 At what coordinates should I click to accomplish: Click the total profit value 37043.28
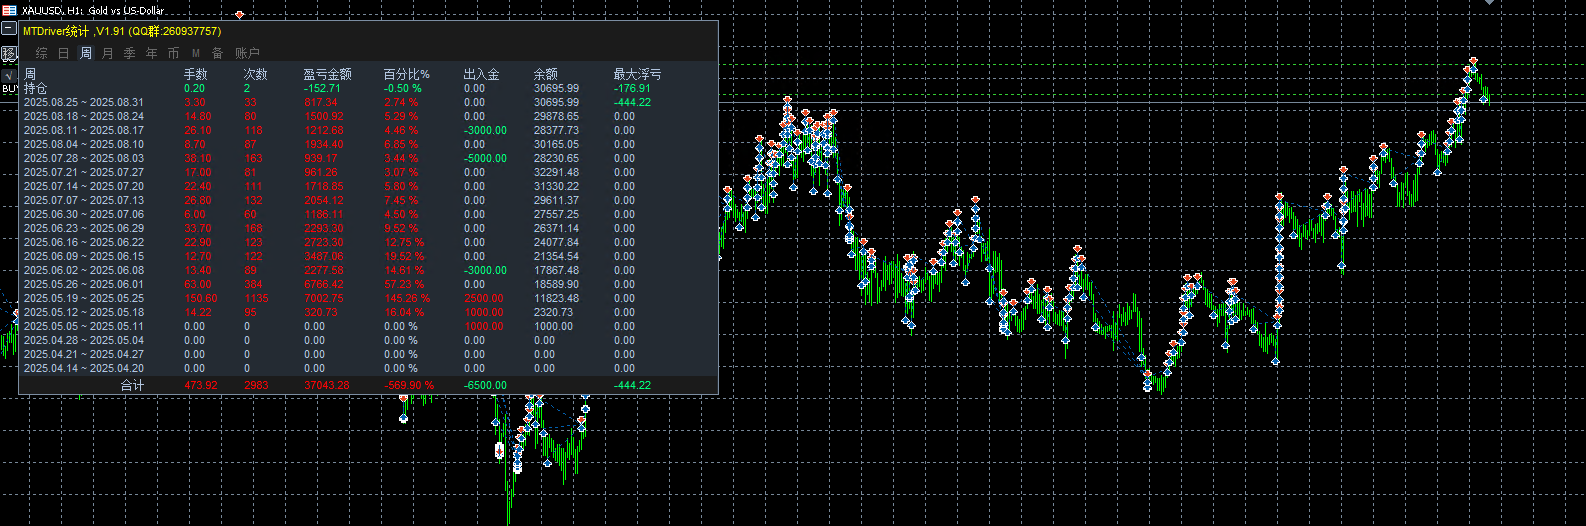pyautogui.click(x=327, y=385)
